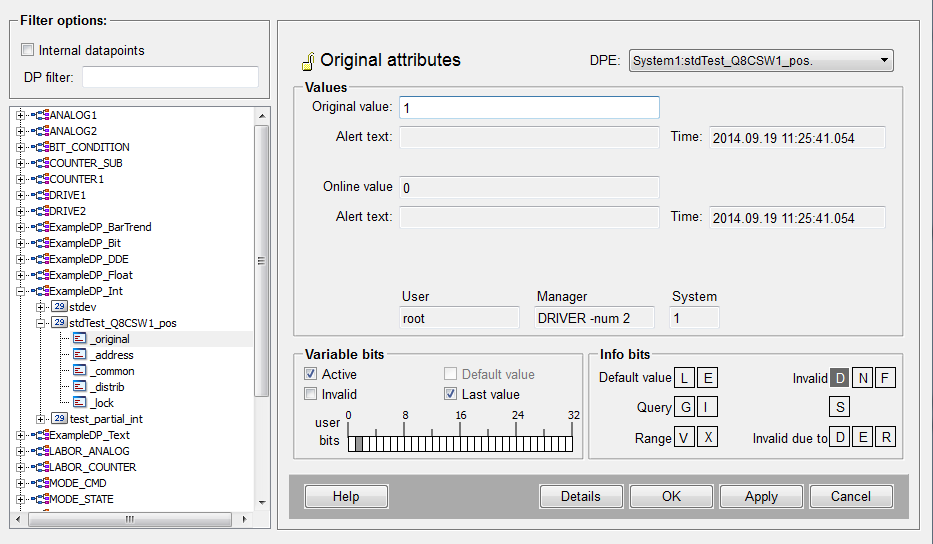Click the Default value L info bit

(x=685, y=378)
